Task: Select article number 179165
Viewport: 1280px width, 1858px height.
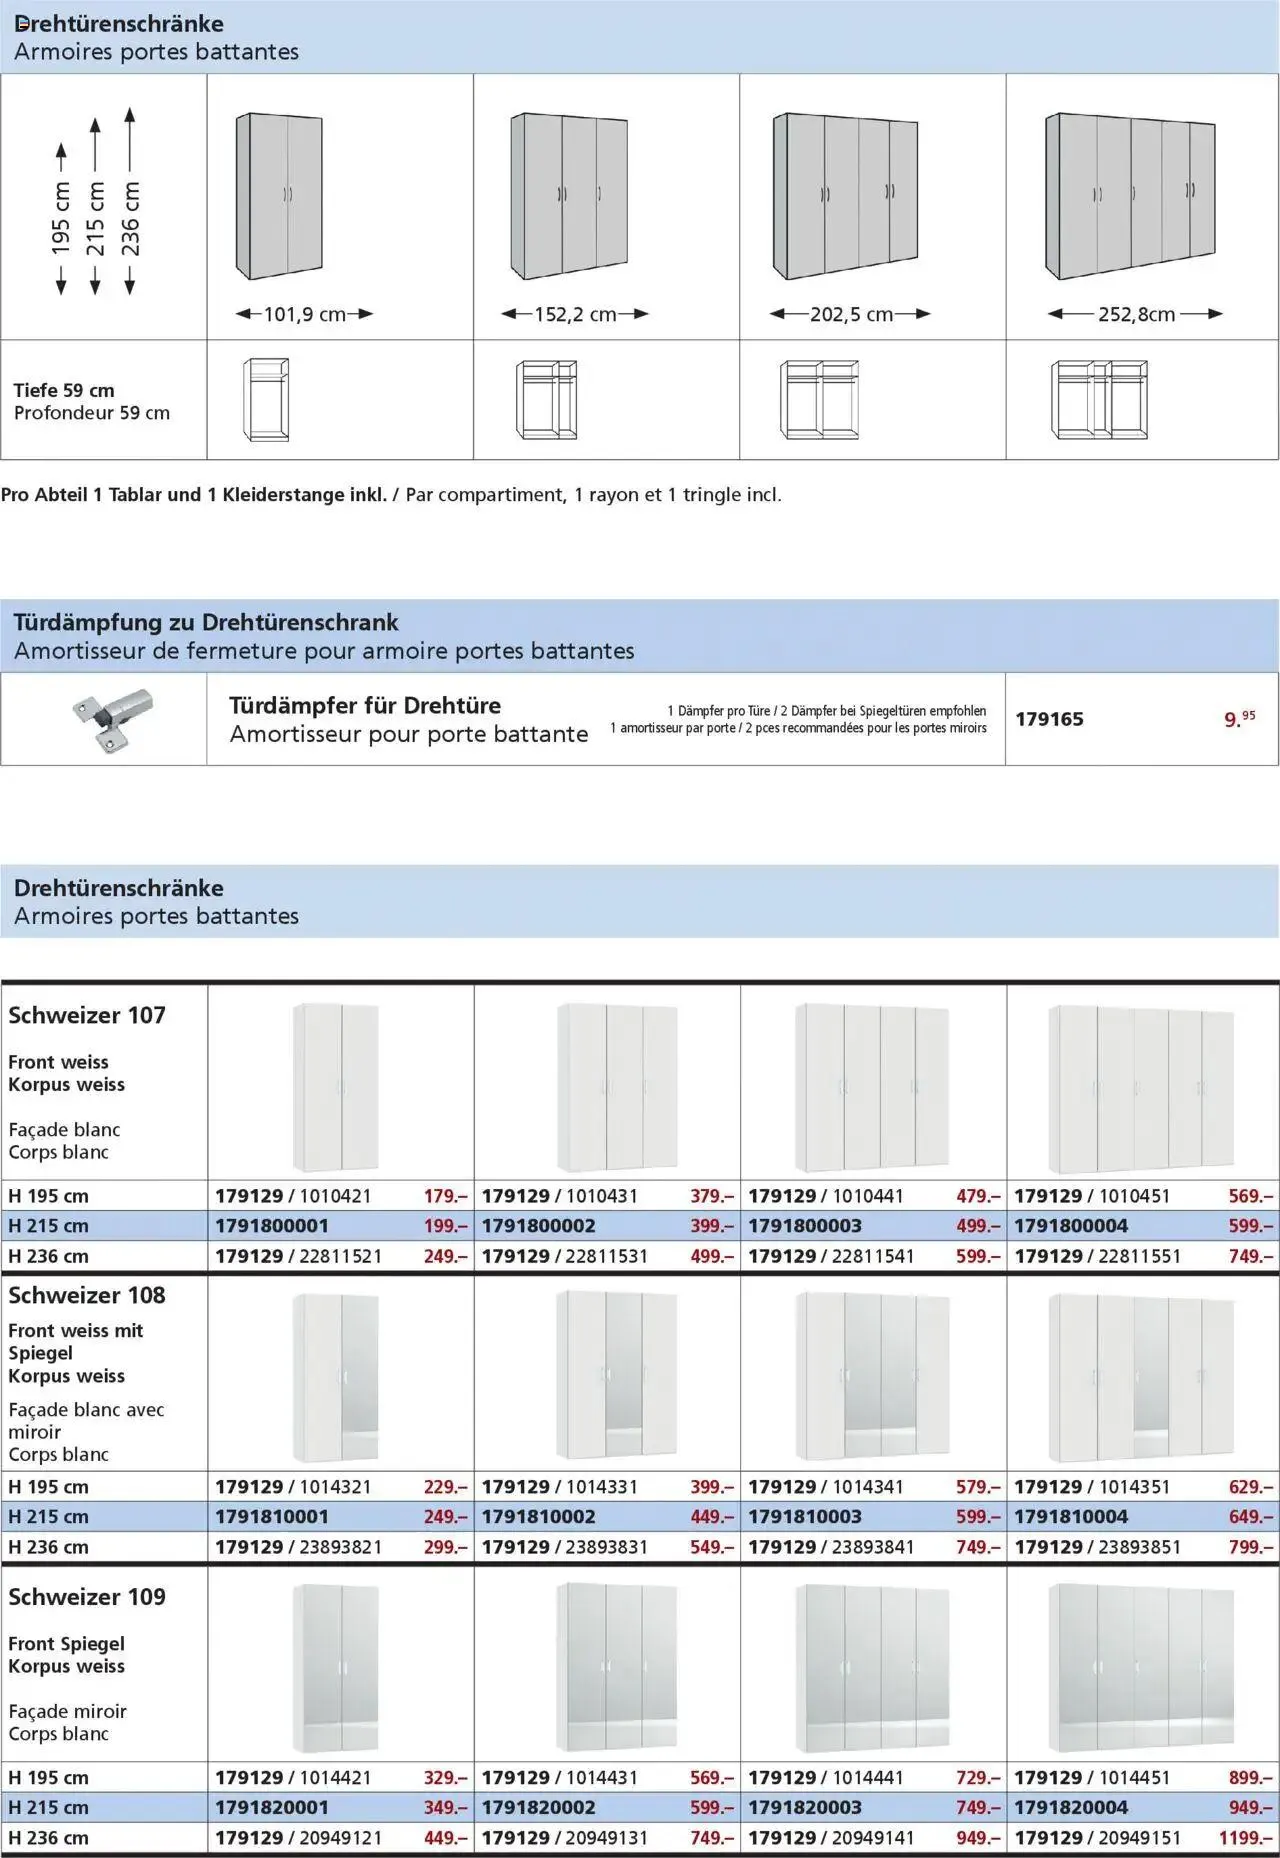Action: click(x=1049, y=719)
